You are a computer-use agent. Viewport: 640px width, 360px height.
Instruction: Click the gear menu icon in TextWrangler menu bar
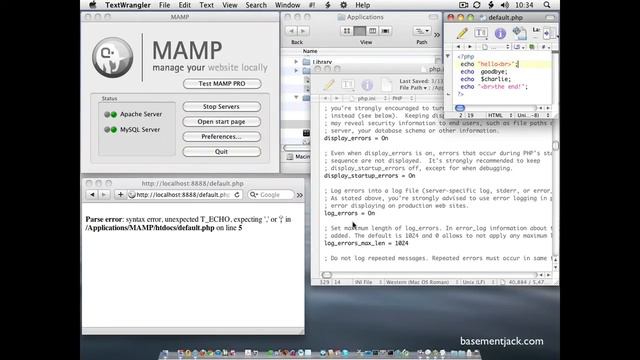(344, 5)
